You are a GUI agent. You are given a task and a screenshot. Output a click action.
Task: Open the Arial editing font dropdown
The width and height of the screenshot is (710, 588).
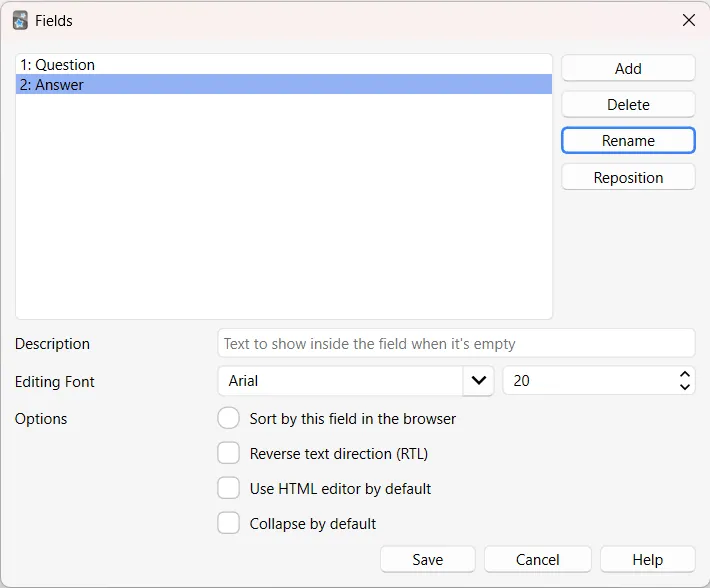[x=340, y=381]
